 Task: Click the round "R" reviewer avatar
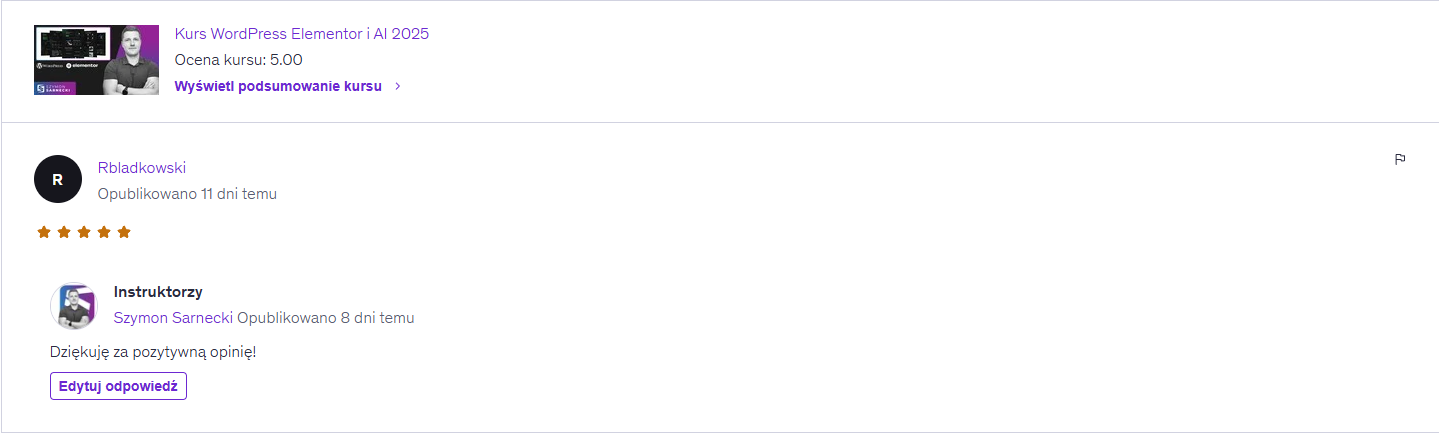click(x=57, y=179)
